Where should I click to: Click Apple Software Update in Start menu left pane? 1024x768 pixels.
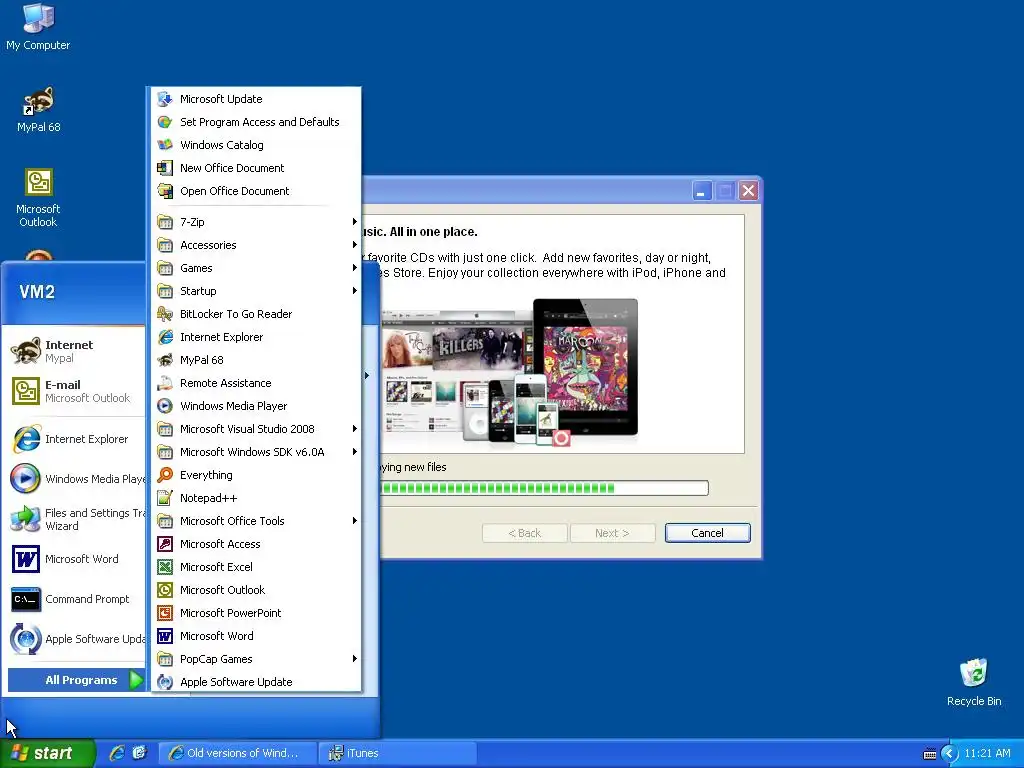pos(76,639)
